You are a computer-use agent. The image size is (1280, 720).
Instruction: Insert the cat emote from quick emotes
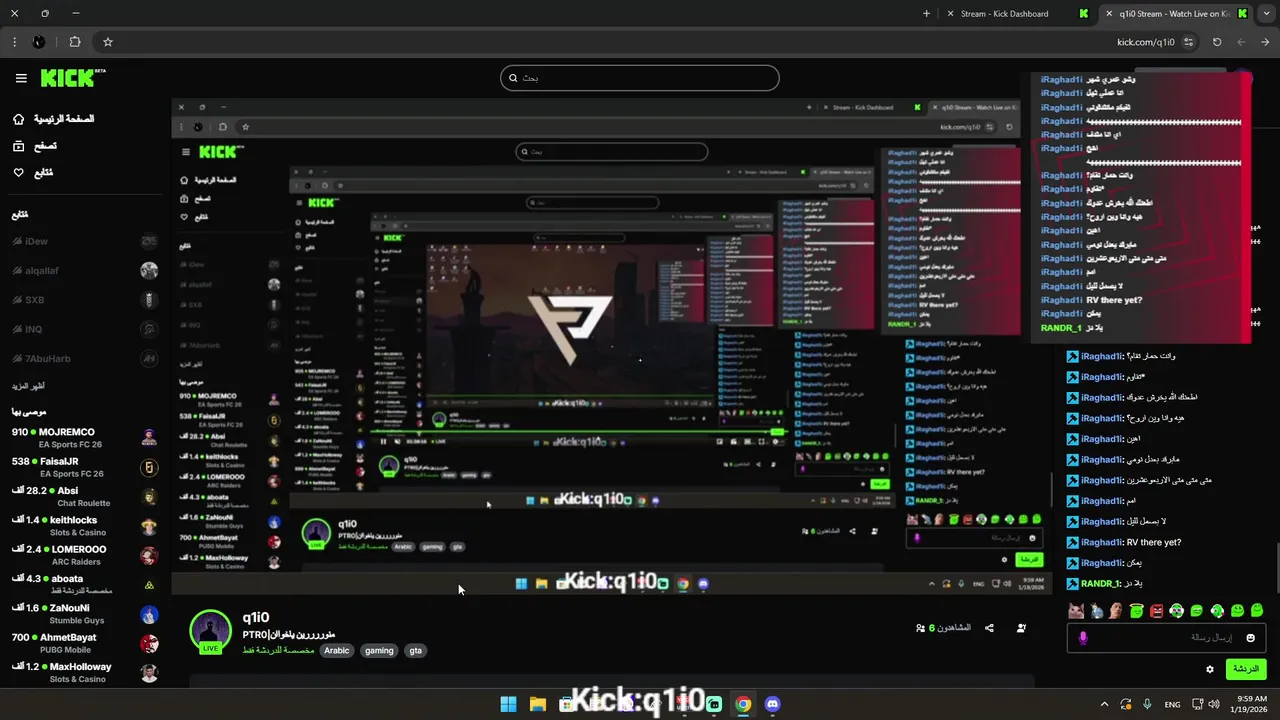tap(1076, 610)
